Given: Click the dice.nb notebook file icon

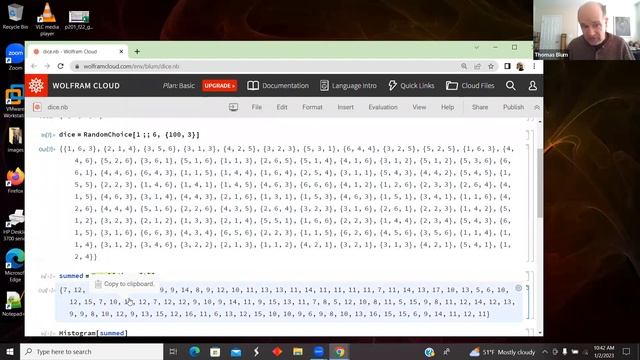Looking at the screenshot, I should 37,107.
